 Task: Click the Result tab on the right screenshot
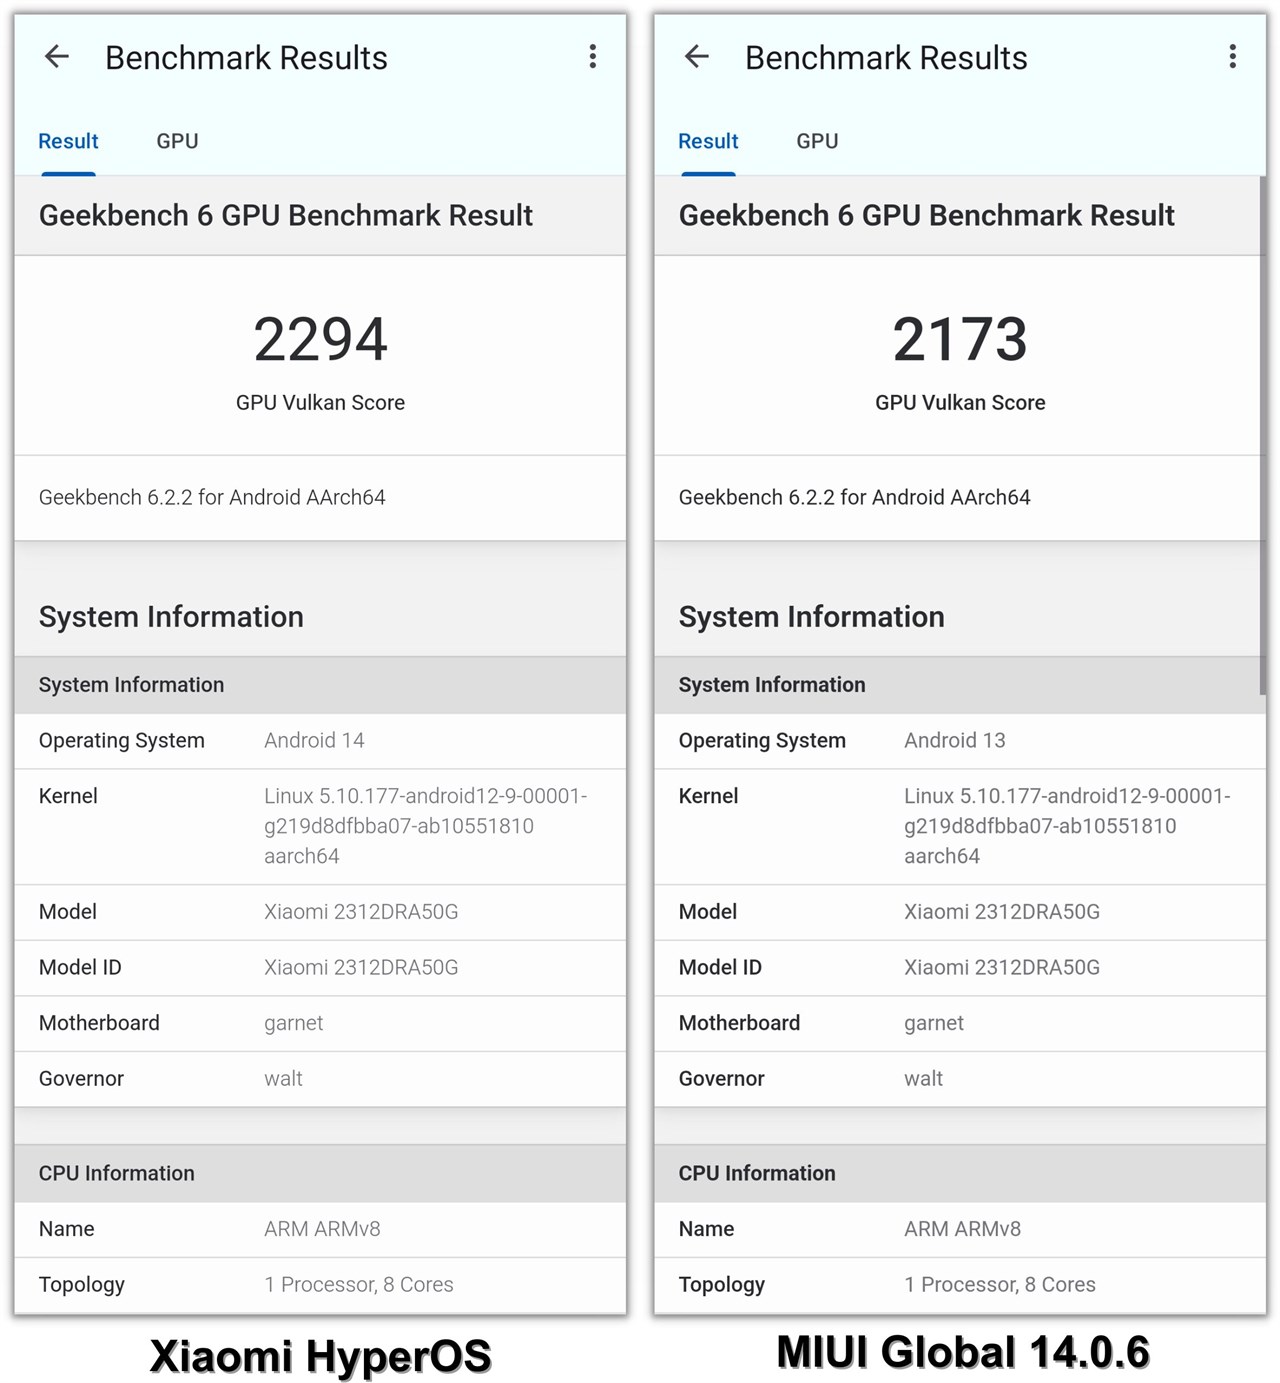click(707, 141)
